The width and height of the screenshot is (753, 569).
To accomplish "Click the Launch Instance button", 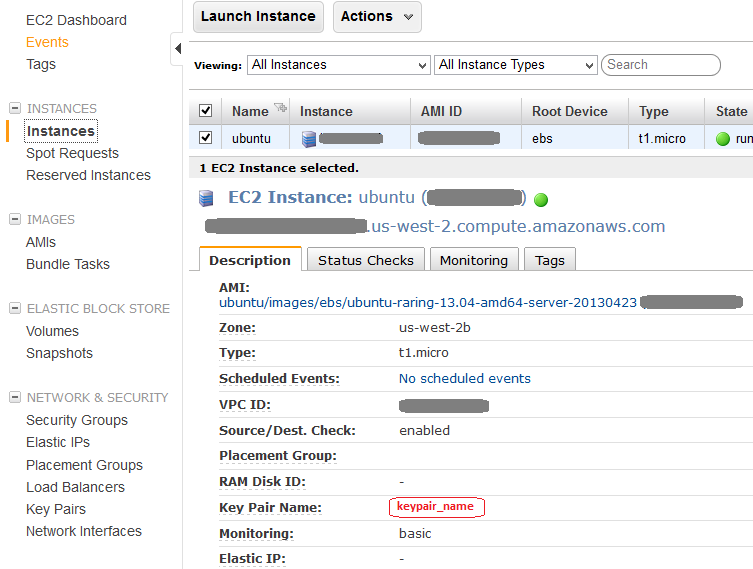I will [x=258, y=16].
